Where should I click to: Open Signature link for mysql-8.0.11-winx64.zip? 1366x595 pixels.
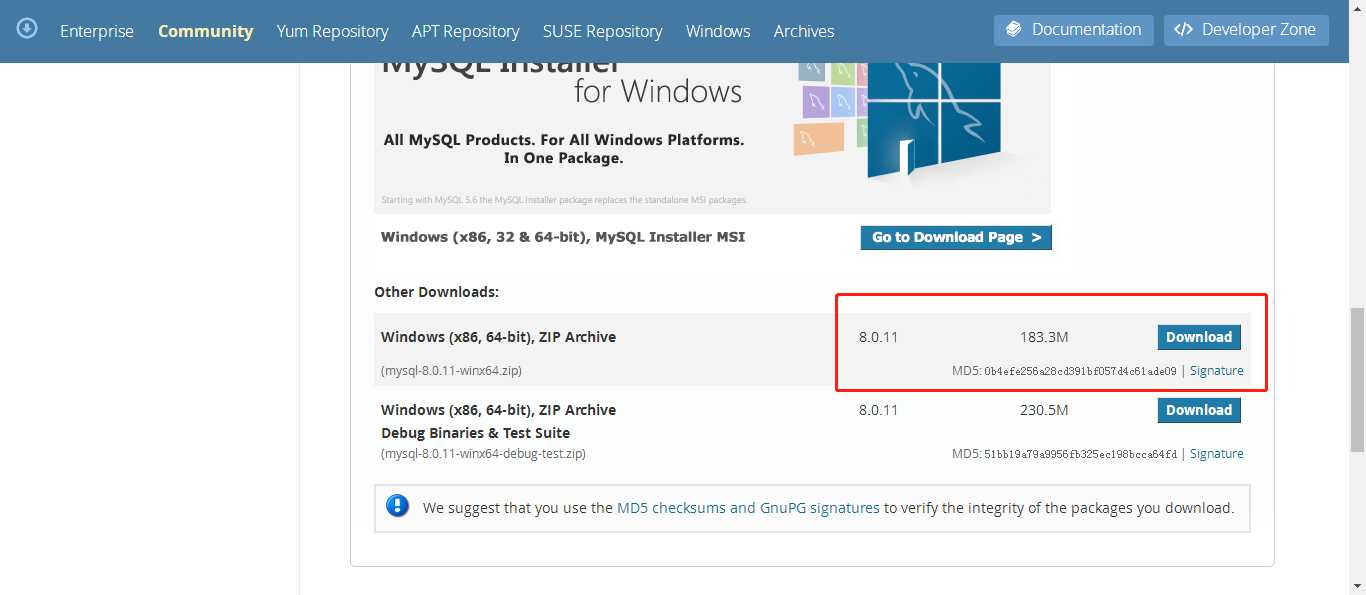(x=1217, y=370)
